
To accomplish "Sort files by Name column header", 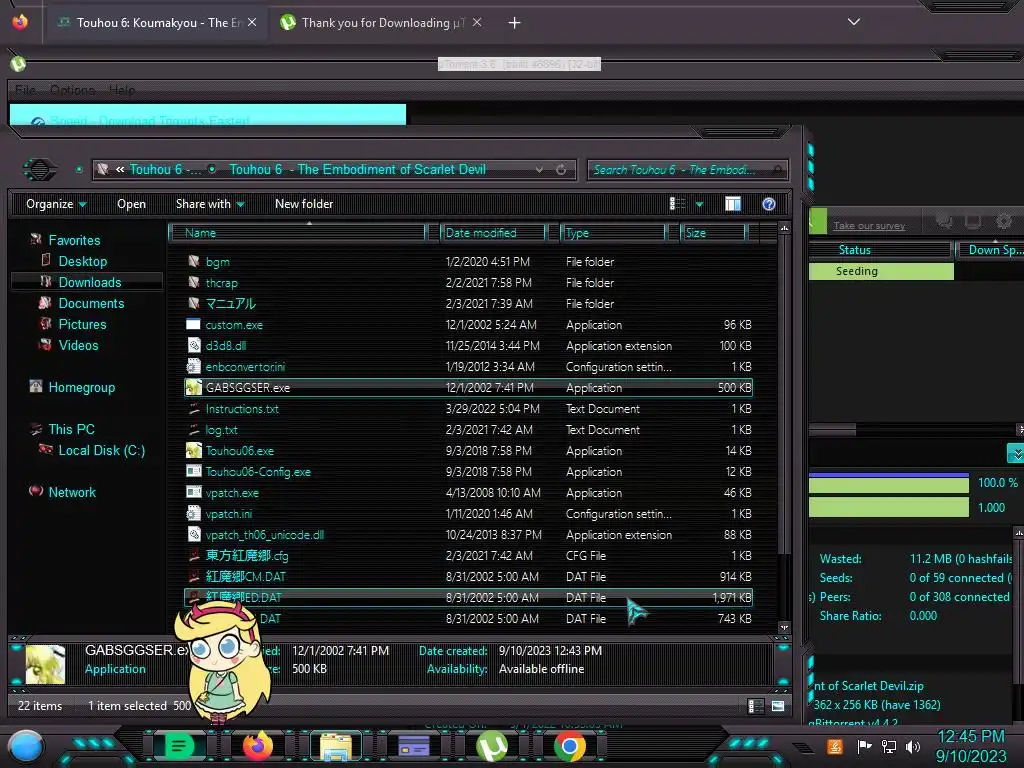I will (x=297, y=233).
